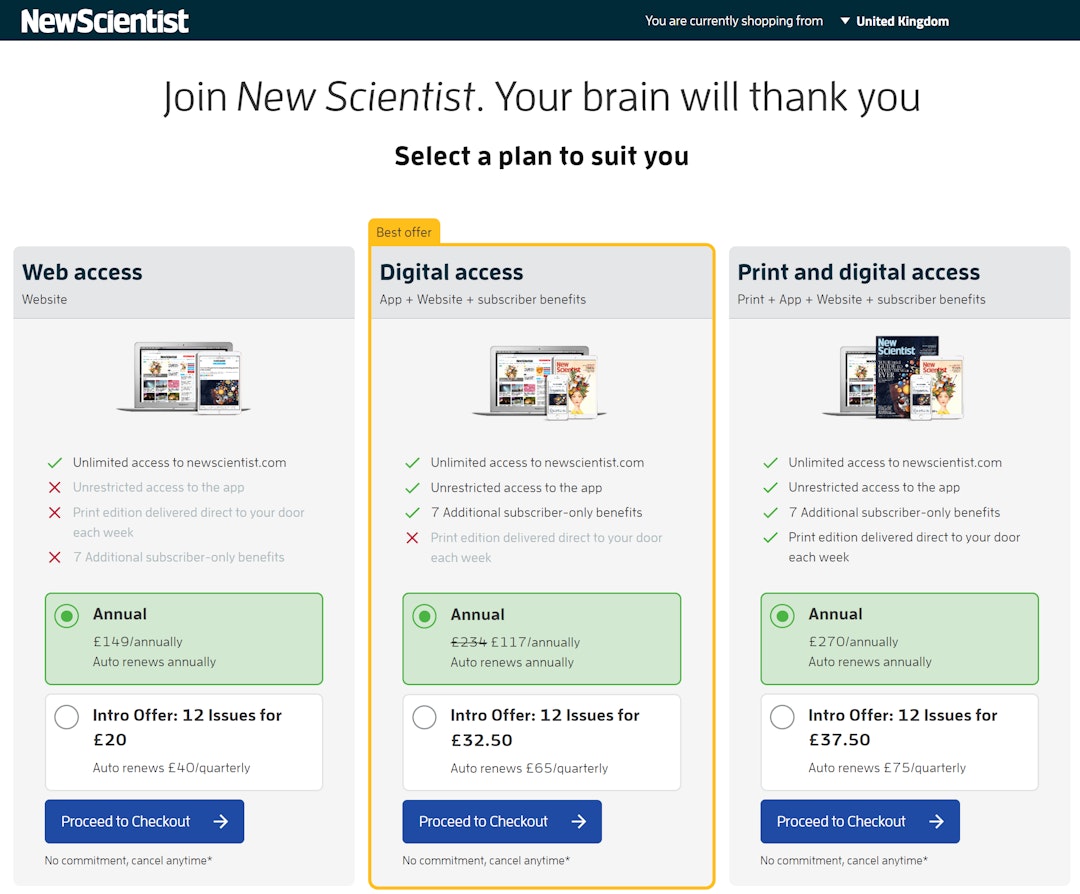Image resolution: width=1080 pixels, height=894 pixels.
Task: Select Annual option under Web access
Action: 67,616
